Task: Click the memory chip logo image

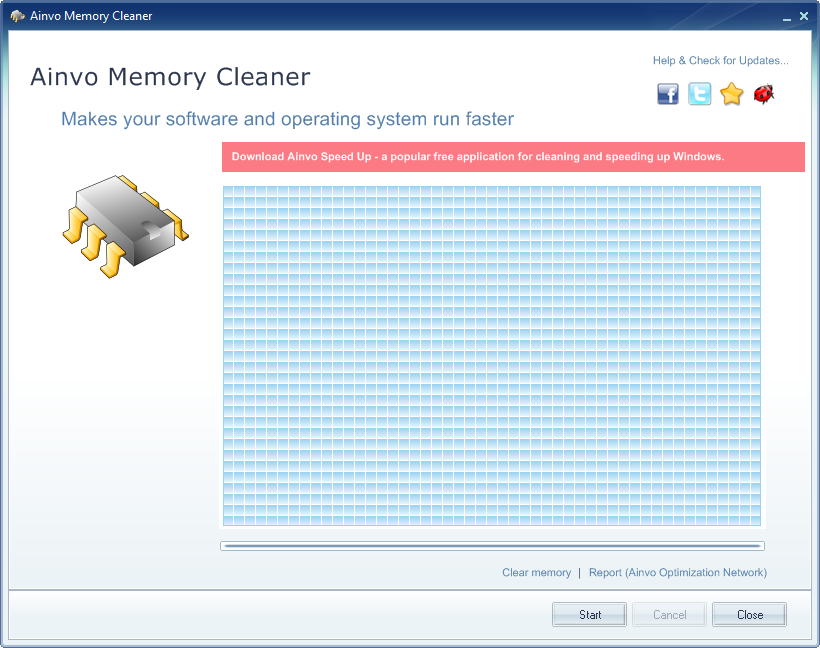Action: (x=126, y=226)
